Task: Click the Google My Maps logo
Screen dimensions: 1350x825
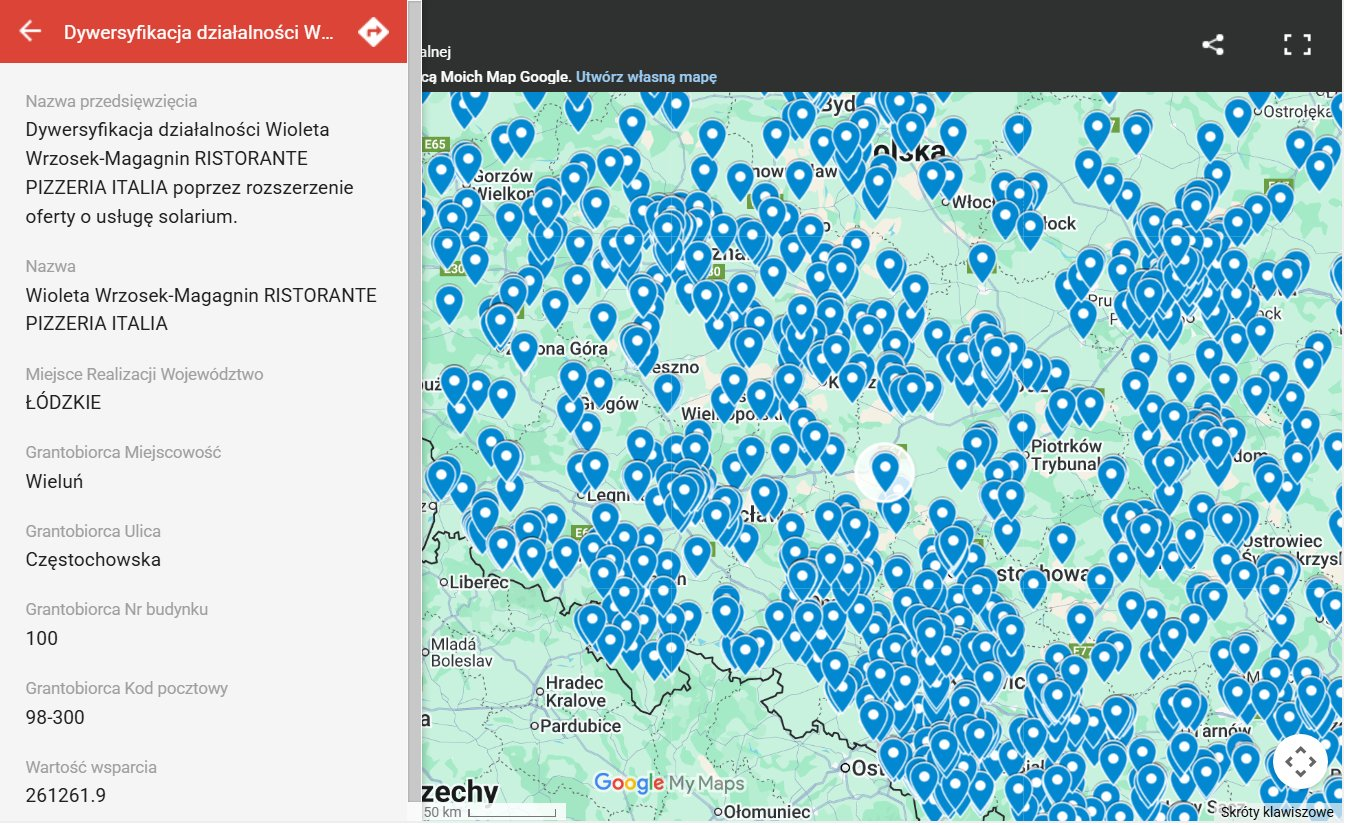Action: (x=669, y=783)
